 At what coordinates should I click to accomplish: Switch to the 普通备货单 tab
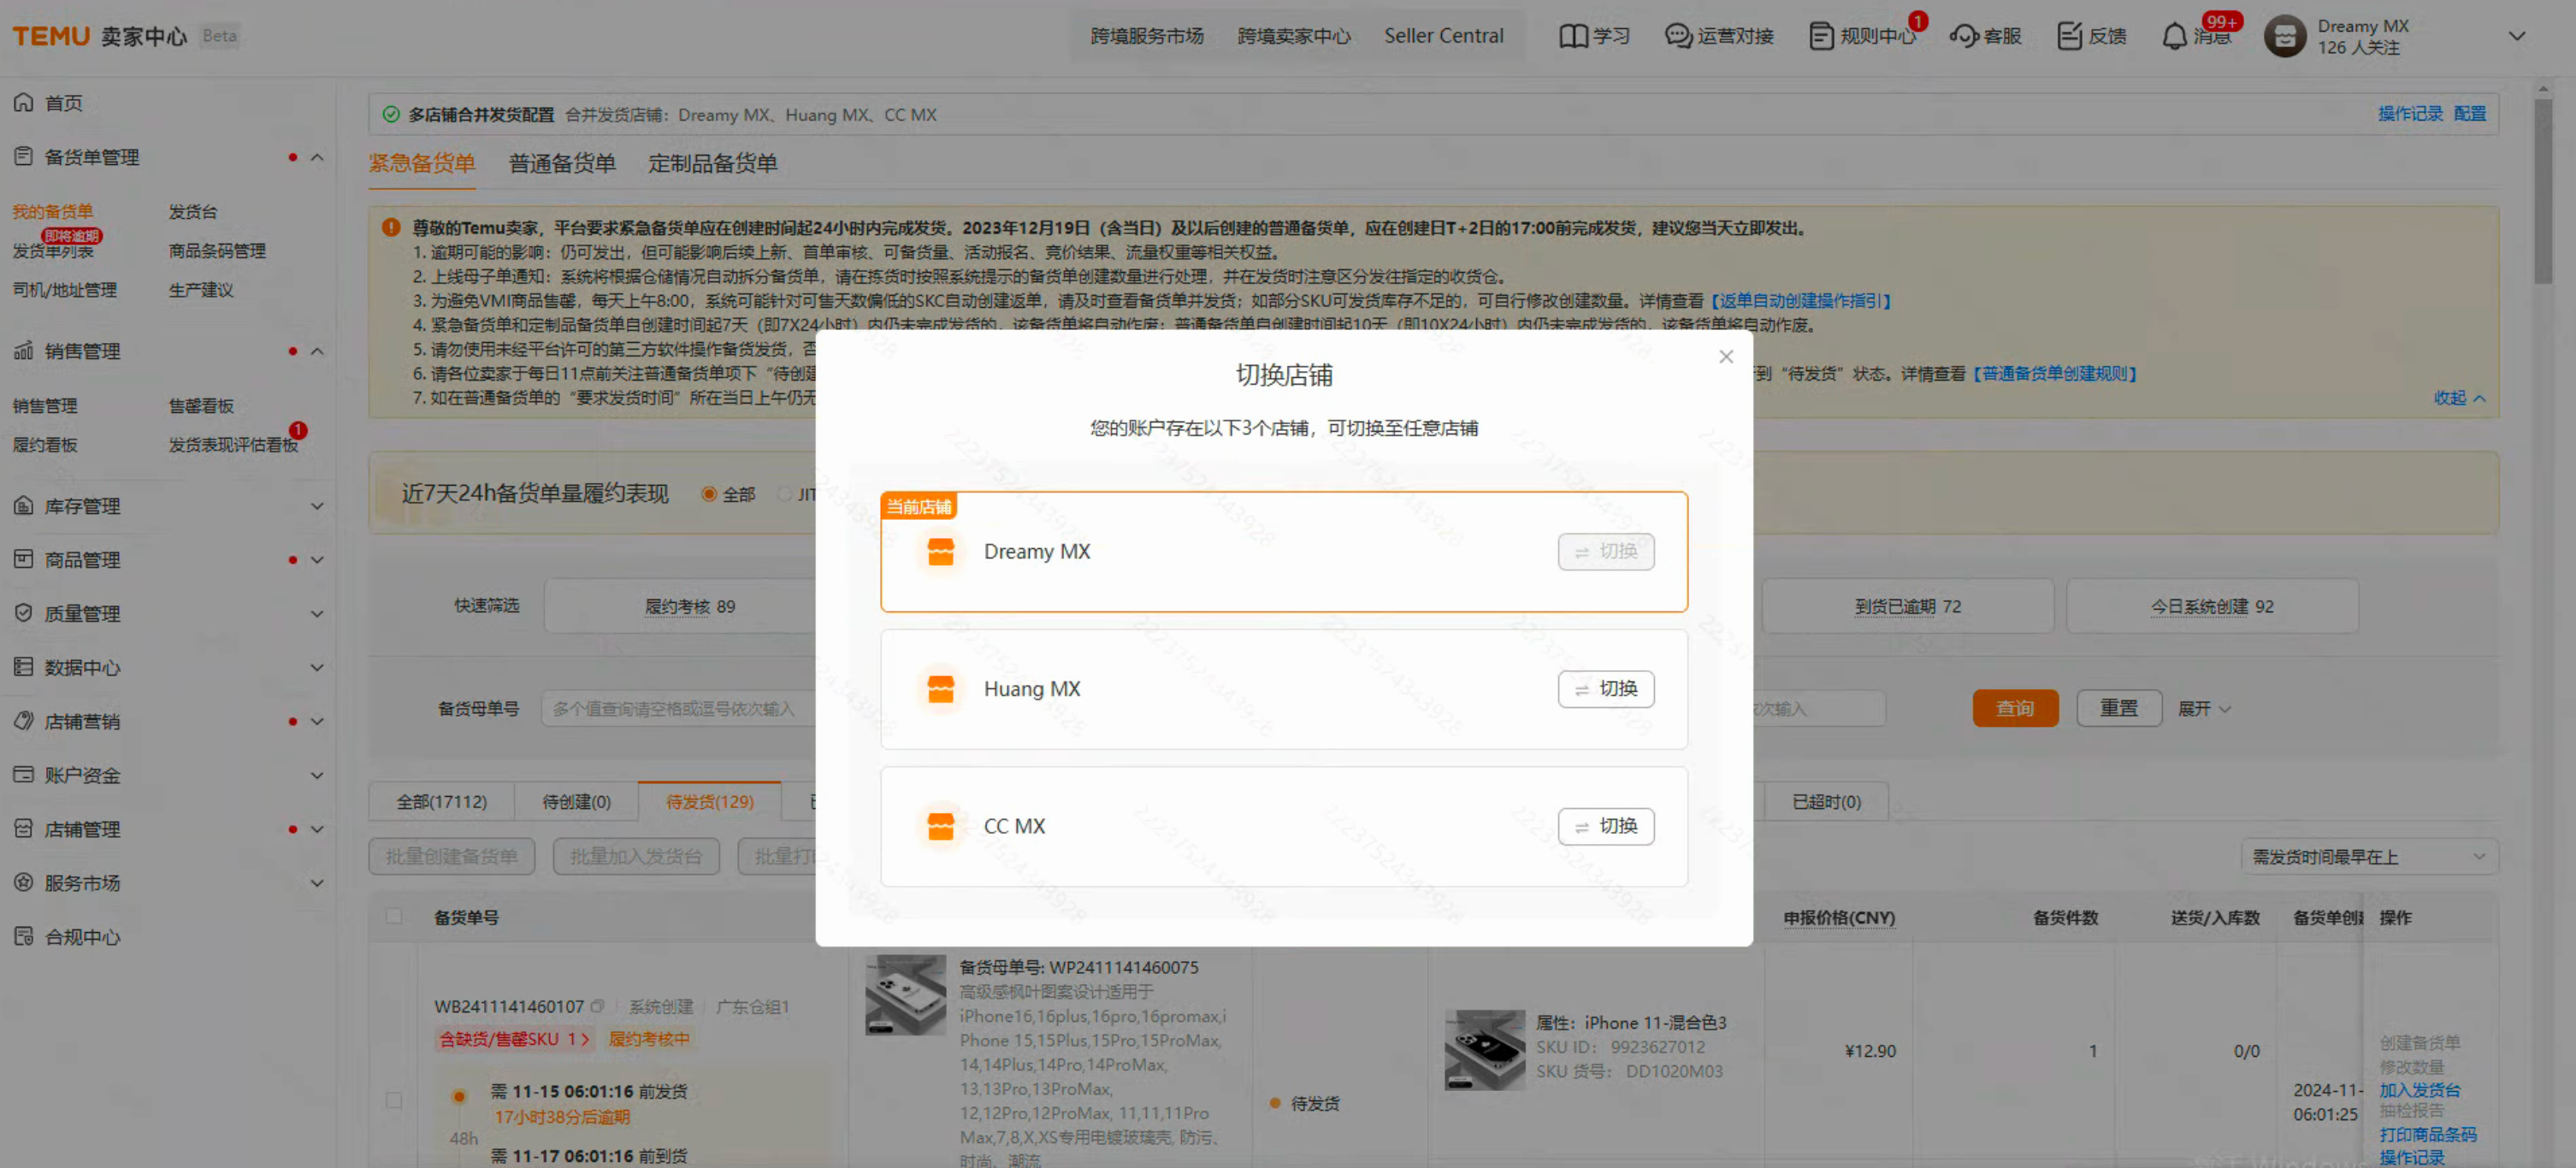point(562,163)
